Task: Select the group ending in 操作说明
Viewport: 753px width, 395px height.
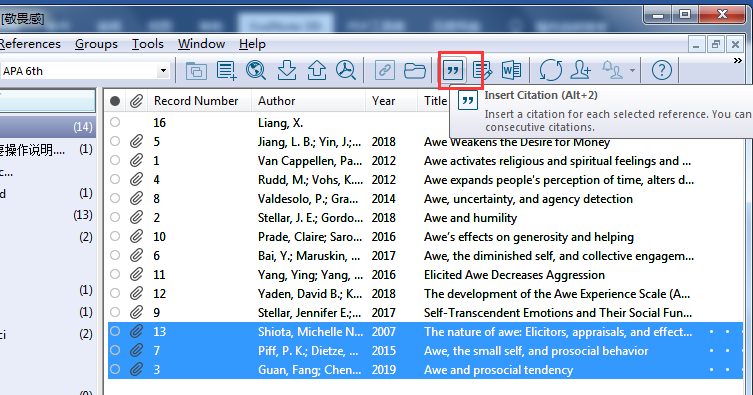Action: [48, 150]
